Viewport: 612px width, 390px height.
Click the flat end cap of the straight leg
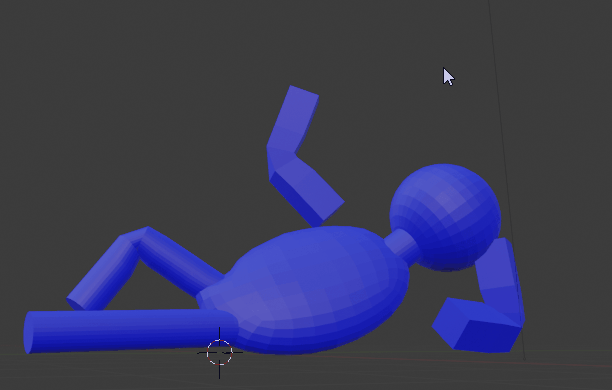tap(28, 333)
